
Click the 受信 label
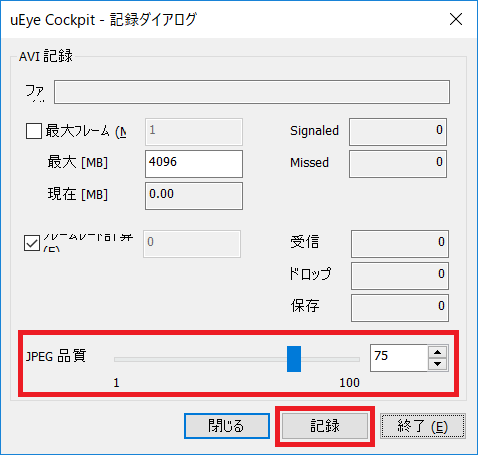(305, 242)
